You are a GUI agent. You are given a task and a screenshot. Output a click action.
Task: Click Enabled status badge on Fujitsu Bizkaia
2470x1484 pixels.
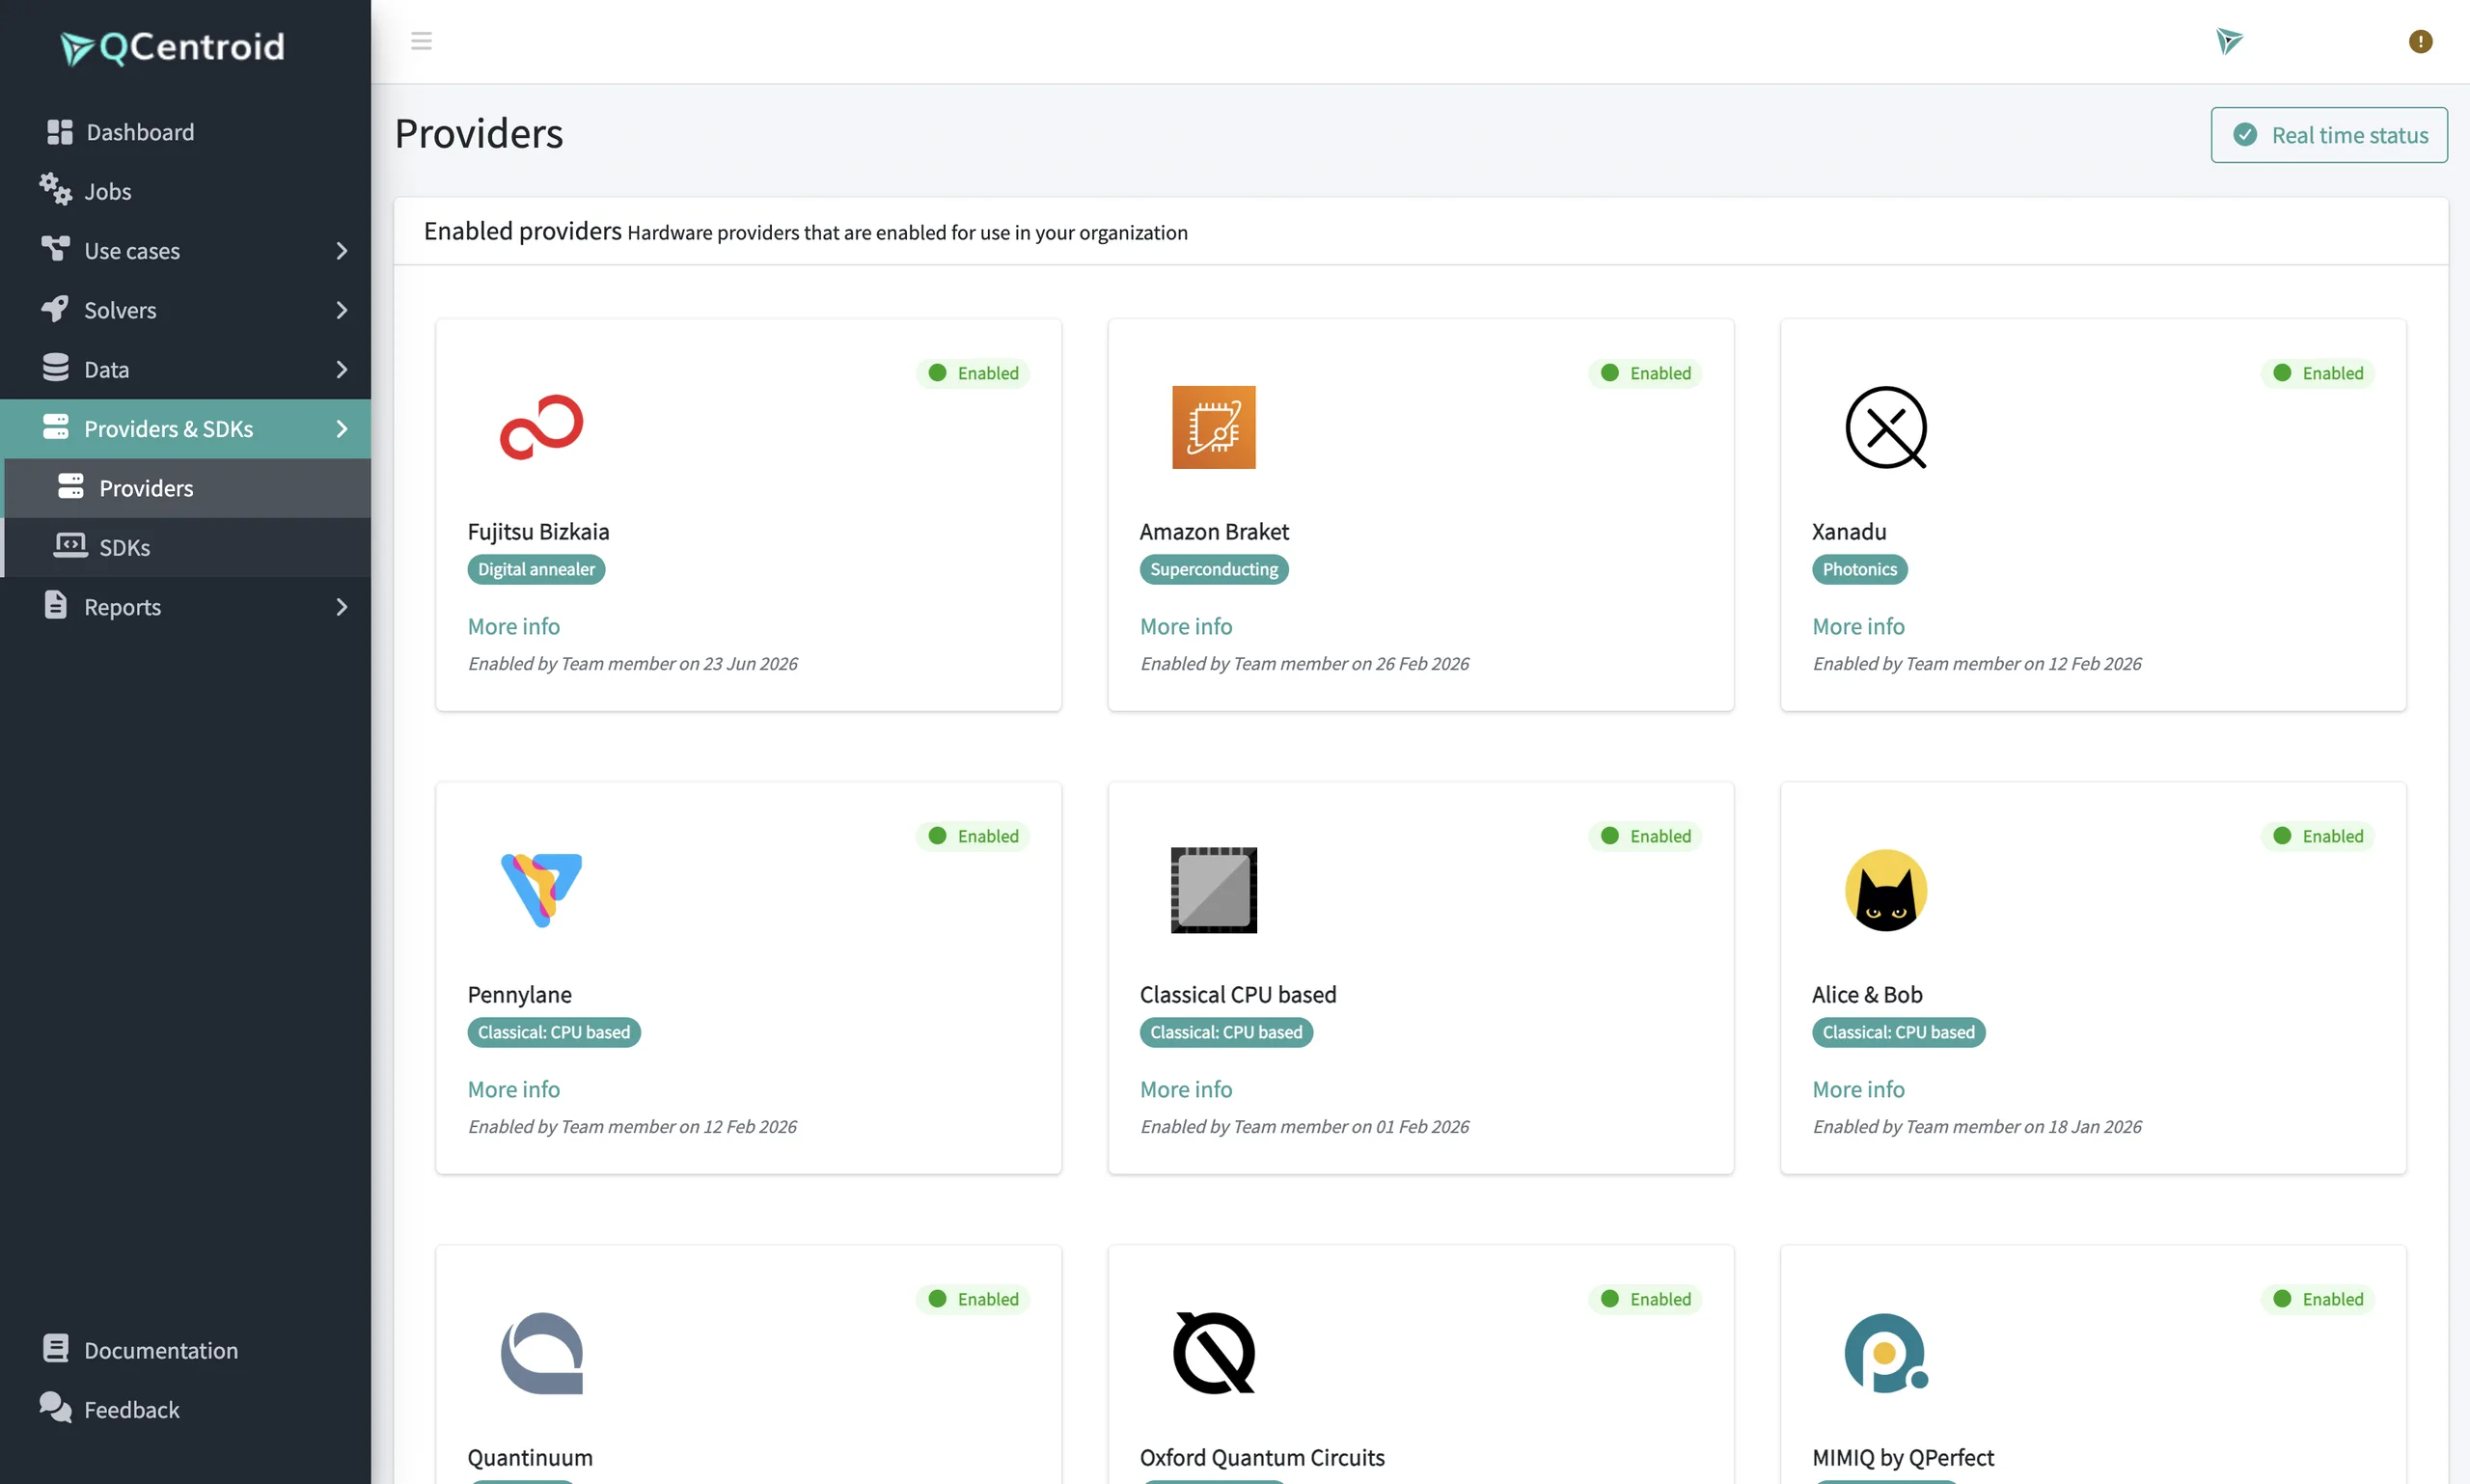[973, 373]
